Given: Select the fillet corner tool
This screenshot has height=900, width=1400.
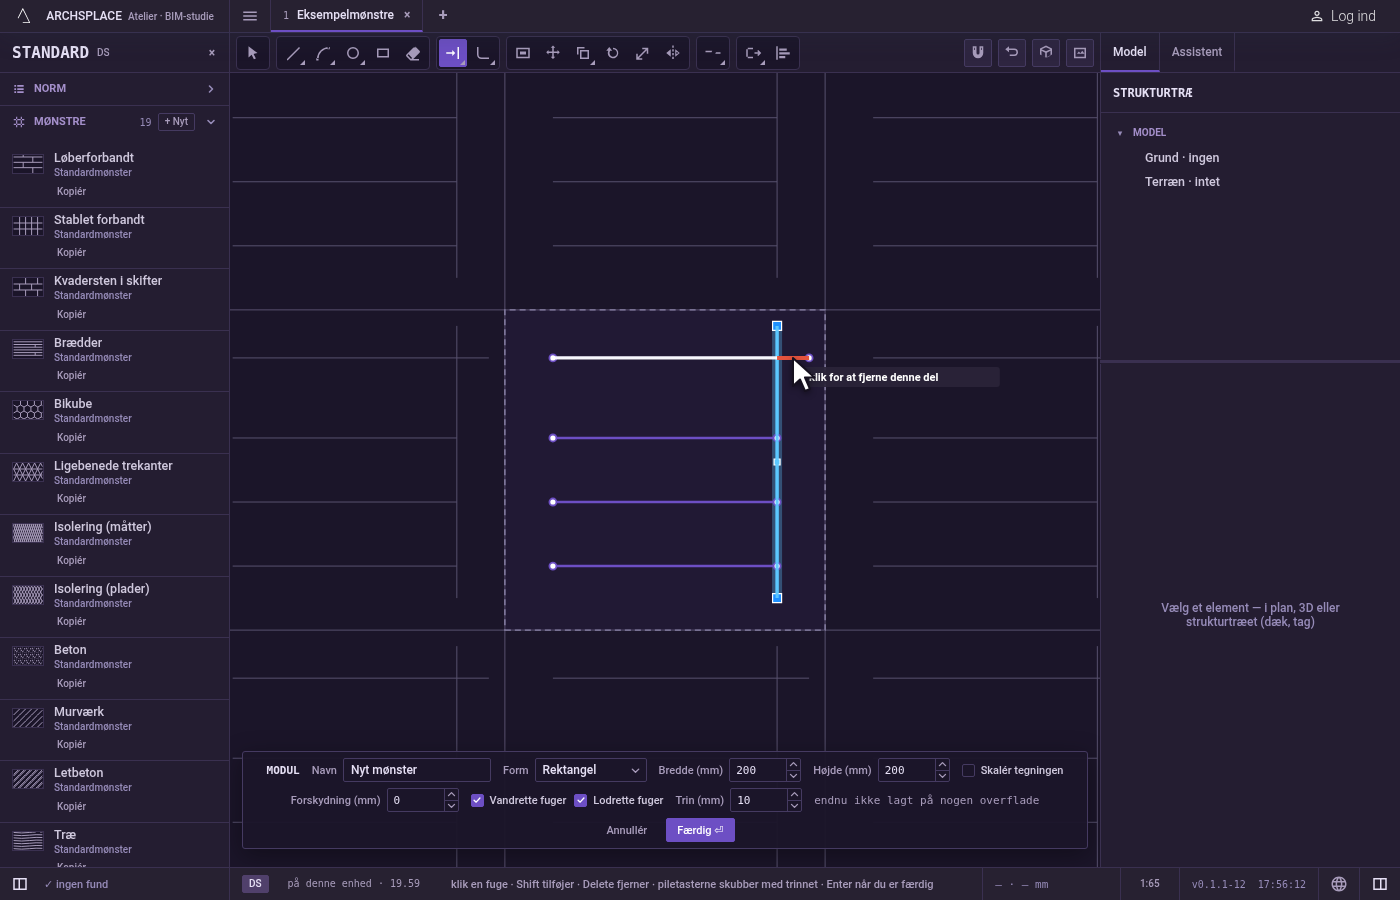Looking at the screenshot, I should pos(483,53).
